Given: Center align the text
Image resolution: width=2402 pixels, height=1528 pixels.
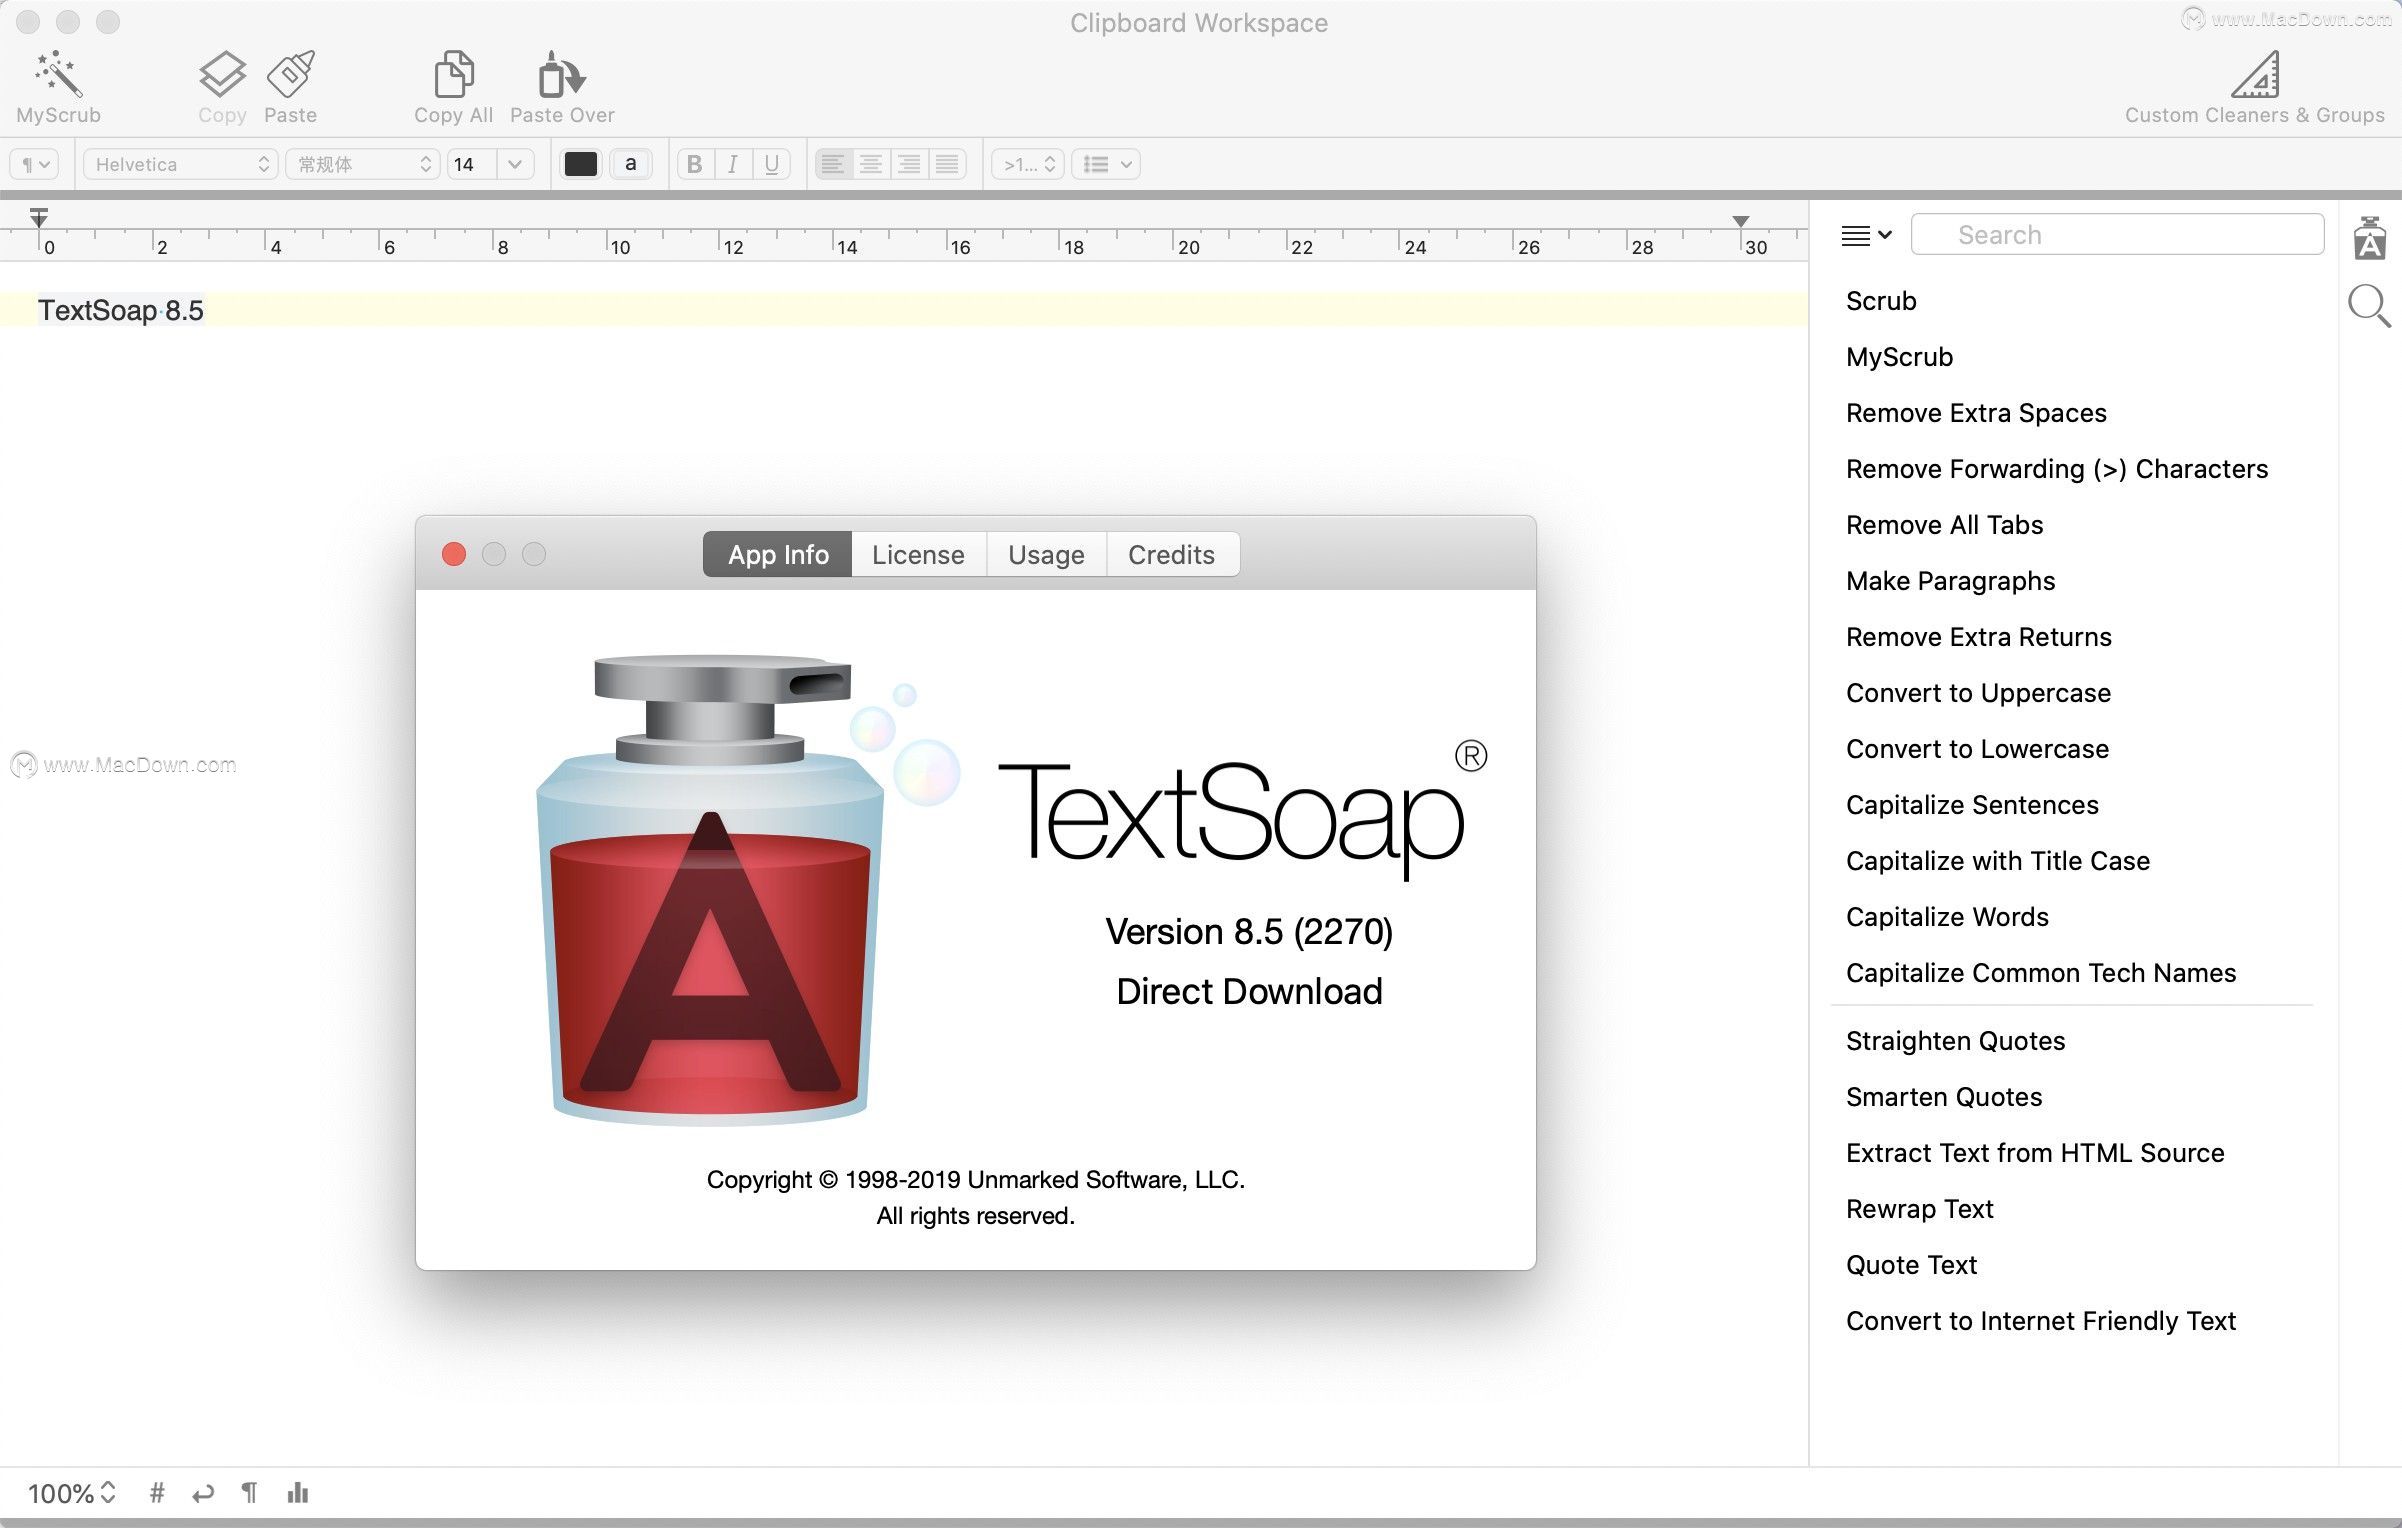Looking at the screenshot, I should pos(871,164).
